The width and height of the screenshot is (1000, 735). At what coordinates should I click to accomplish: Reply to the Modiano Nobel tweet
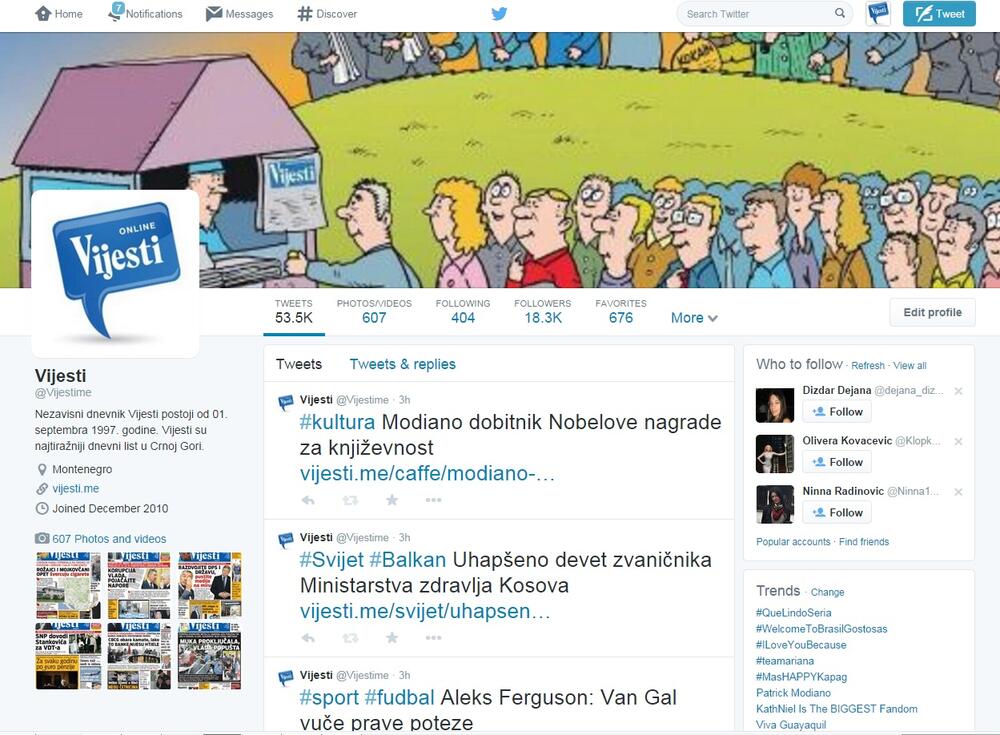click(308, 500)
